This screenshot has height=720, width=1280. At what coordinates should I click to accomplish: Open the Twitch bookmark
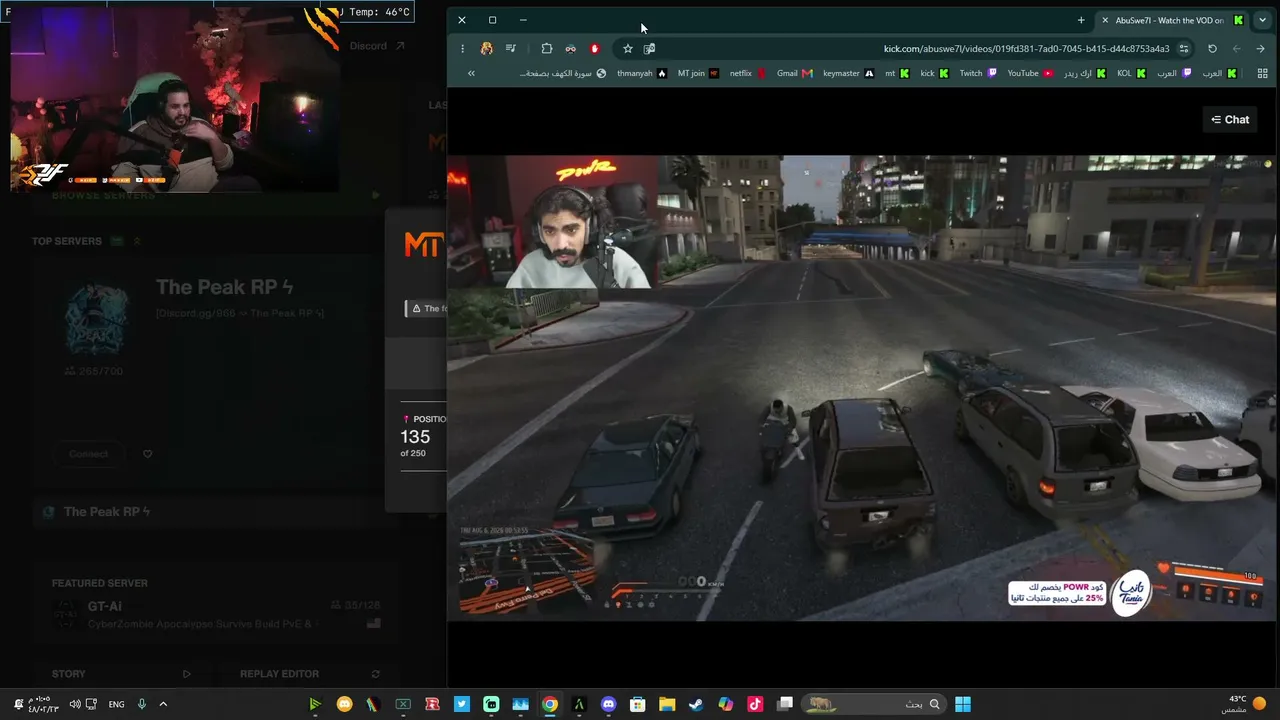coord(978,73)
